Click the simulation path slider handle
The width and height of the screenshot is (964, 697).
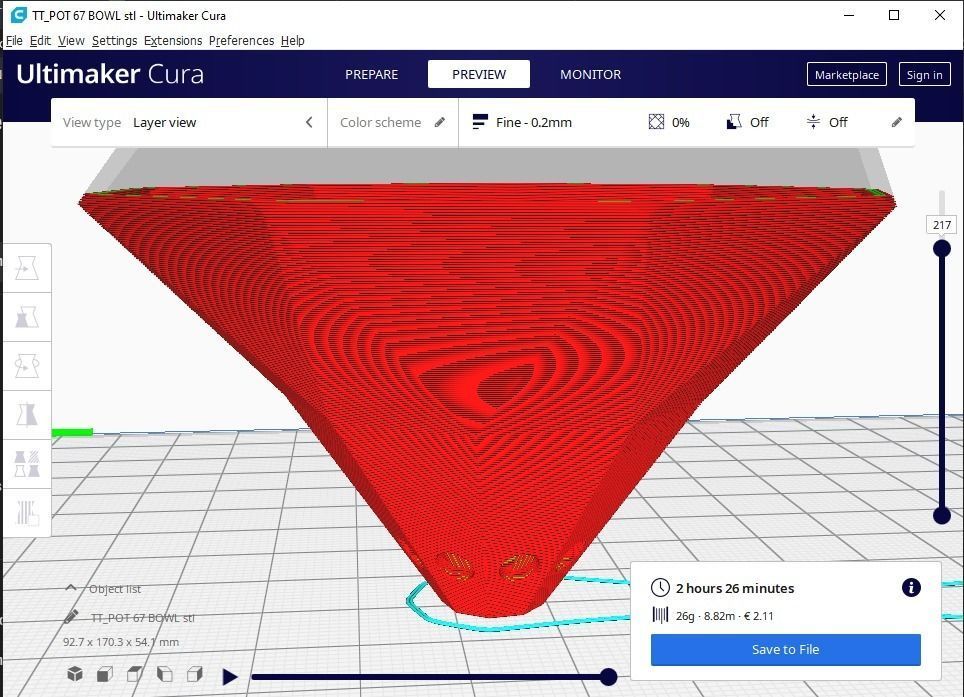(x=608, y=677)
